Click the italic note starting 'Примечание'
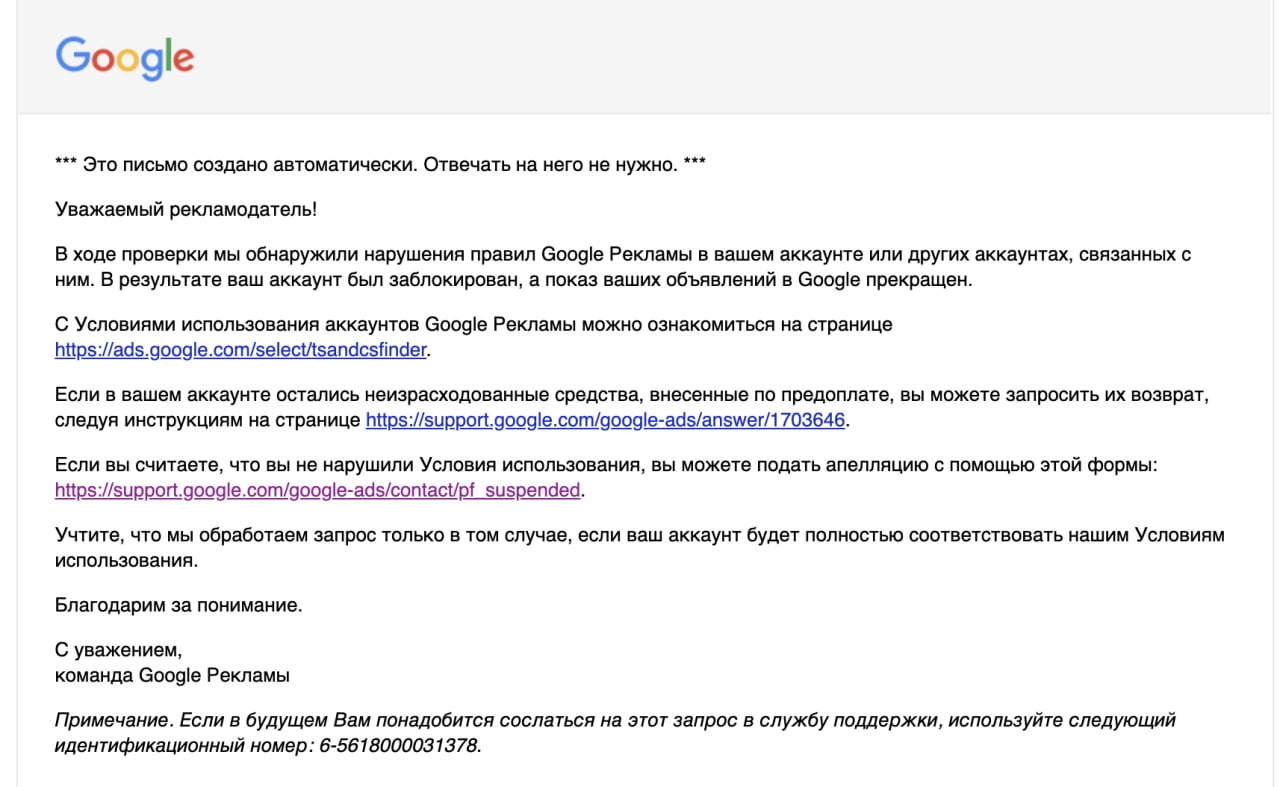The image size is (1280, 787). click(x=615, y=732)
